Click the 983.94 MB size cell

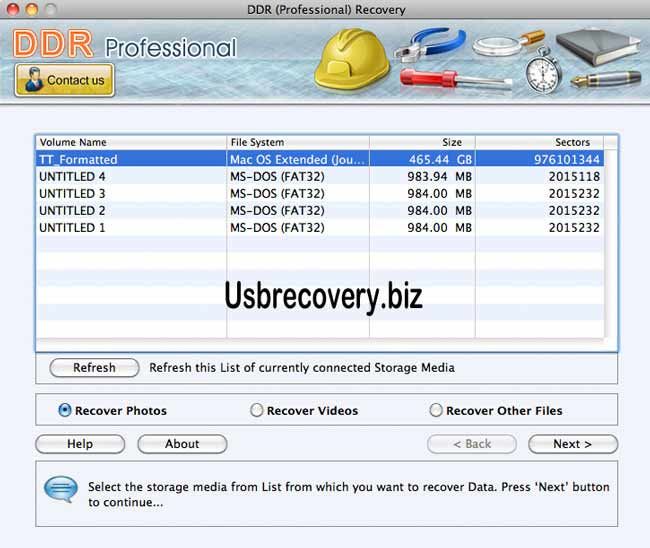pyautogui.click(x=422, y=177)
